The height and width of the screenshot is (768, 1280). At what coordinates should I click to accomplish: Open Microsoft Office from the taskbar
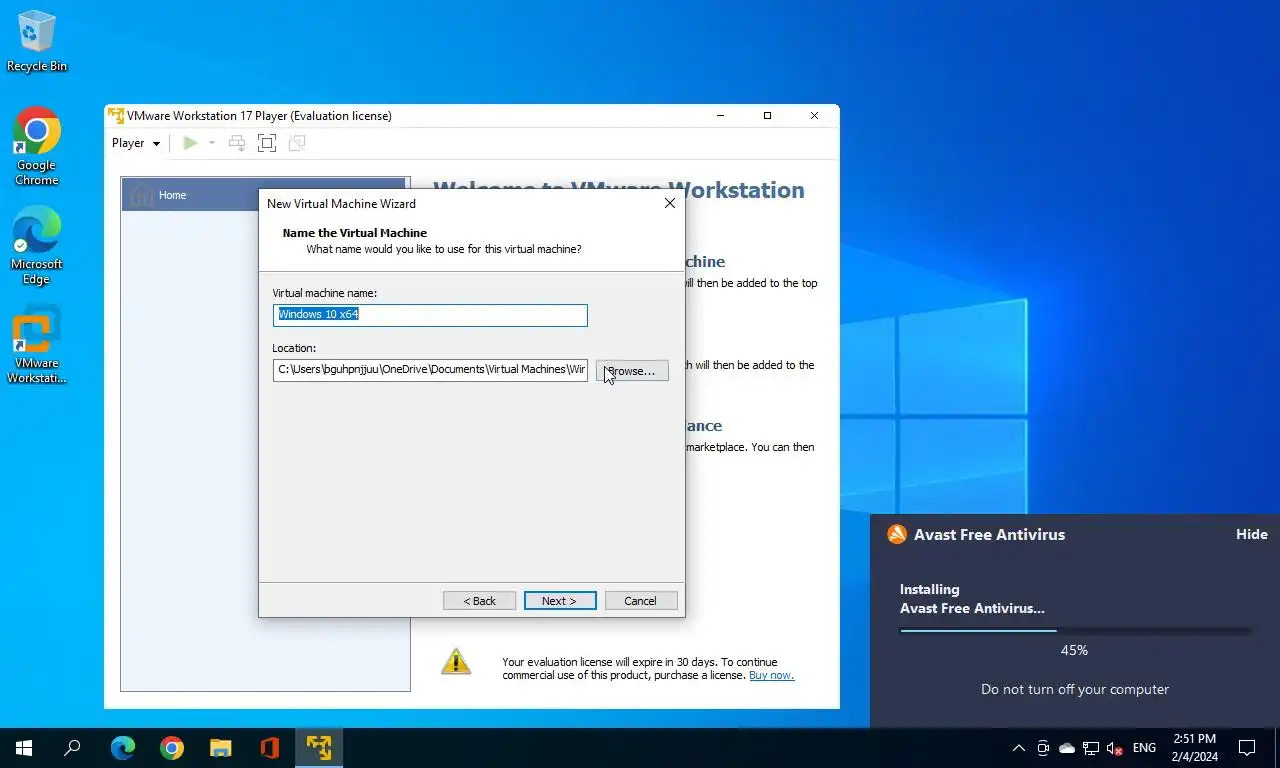click(x=270, y=748)
